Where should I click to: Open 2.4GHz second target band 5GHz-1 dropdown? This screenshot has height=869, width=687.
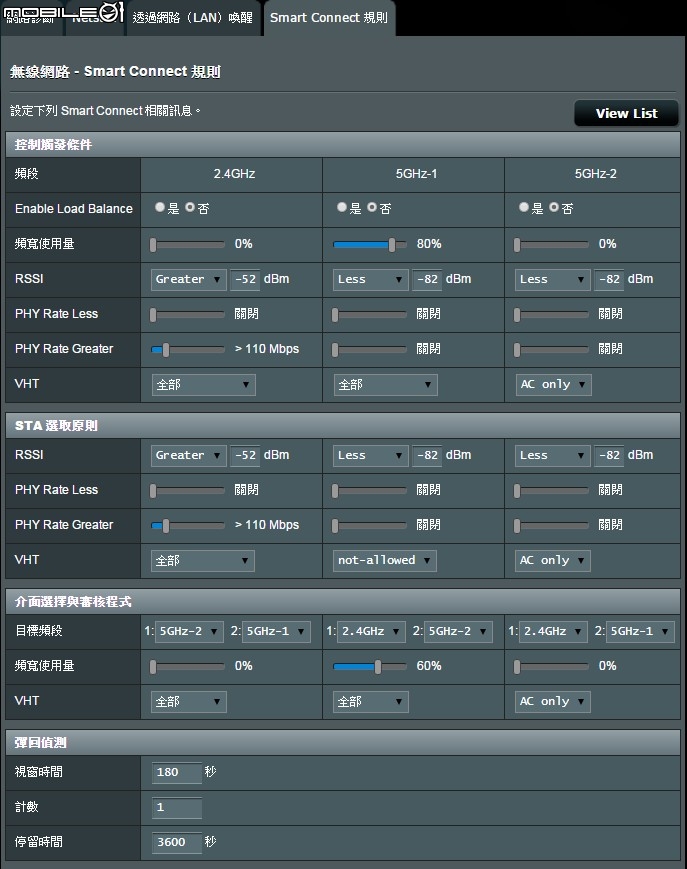(x=276, y=632)
